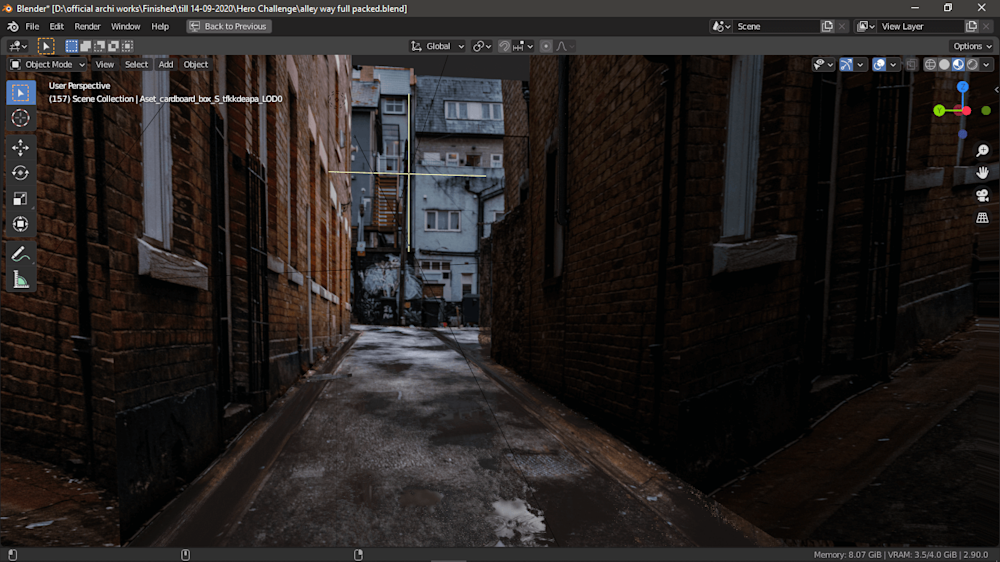The height and width of the screenshot is (562, 1000).
Task: Click the Zoom view magnifier icon
Action: (982, 151)
